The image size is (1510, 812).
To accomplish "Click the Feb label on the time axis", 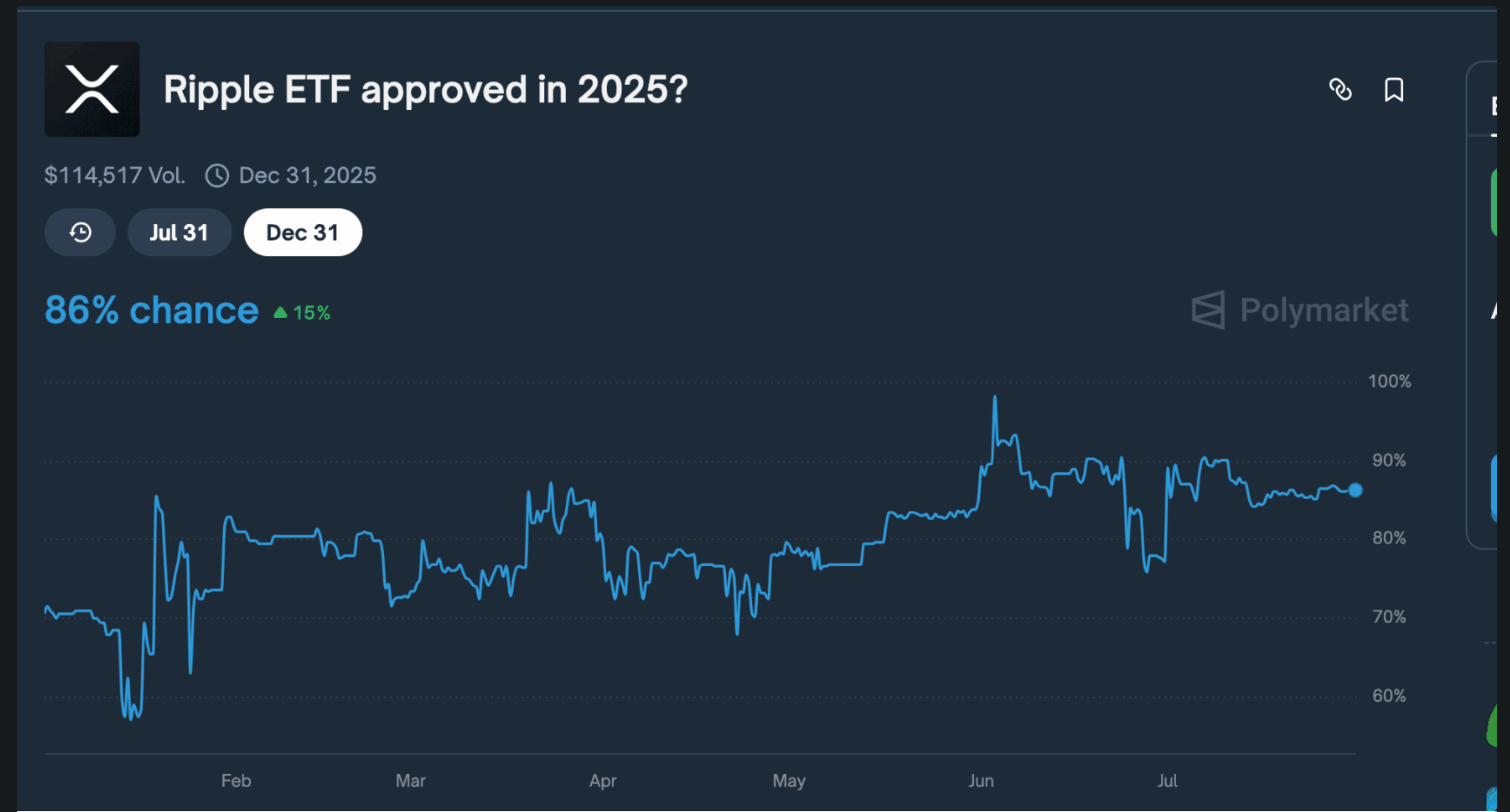I will pyautogui.click(x=234, y=780).
